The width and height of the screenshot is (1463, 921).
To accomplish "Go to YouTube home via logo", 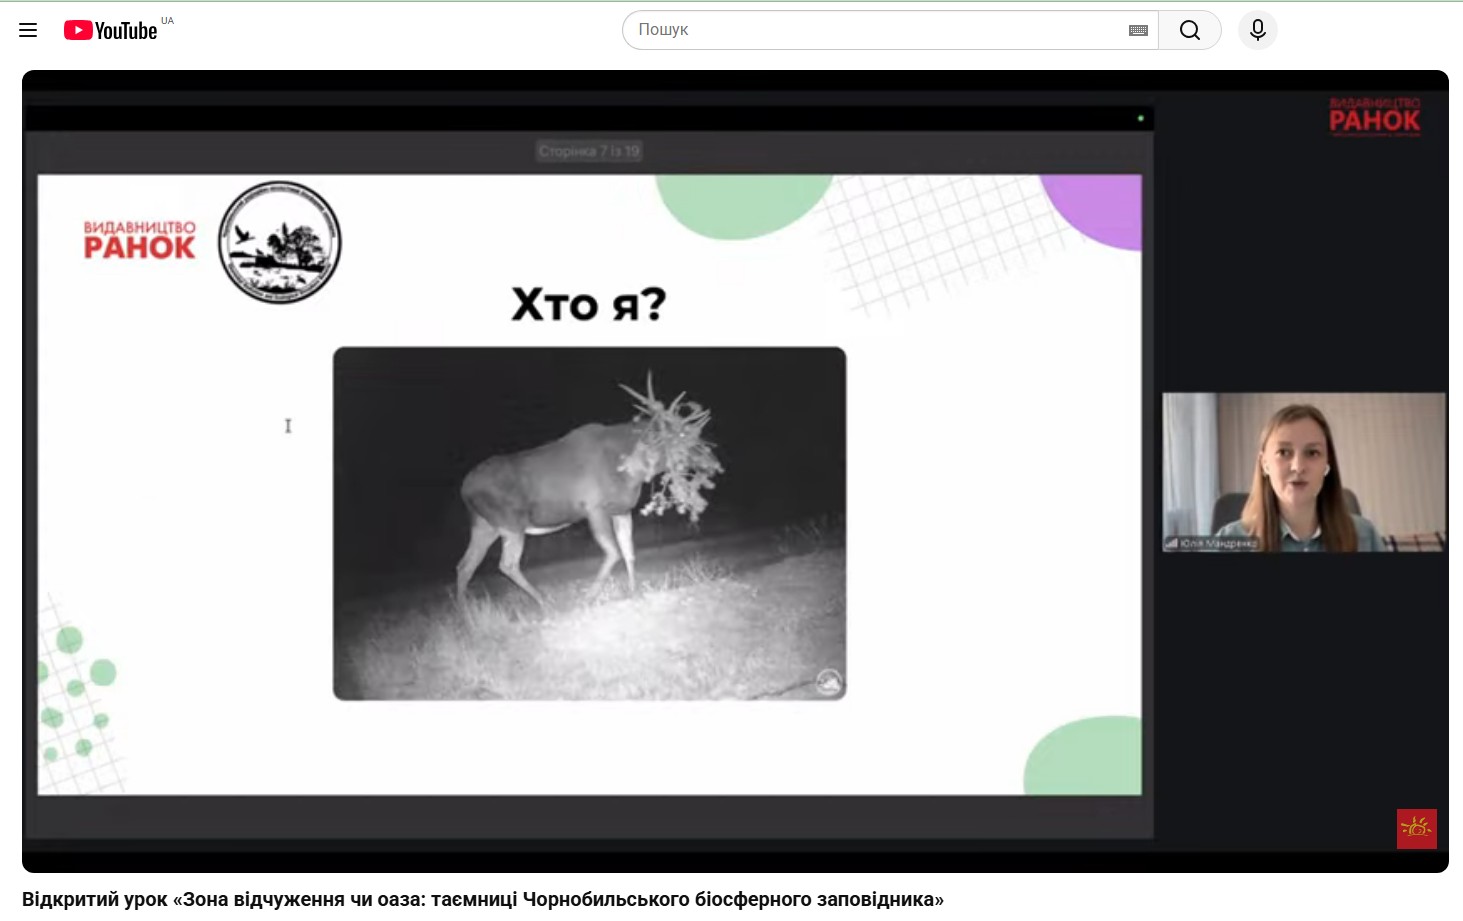I will click(x=110, y=30).
